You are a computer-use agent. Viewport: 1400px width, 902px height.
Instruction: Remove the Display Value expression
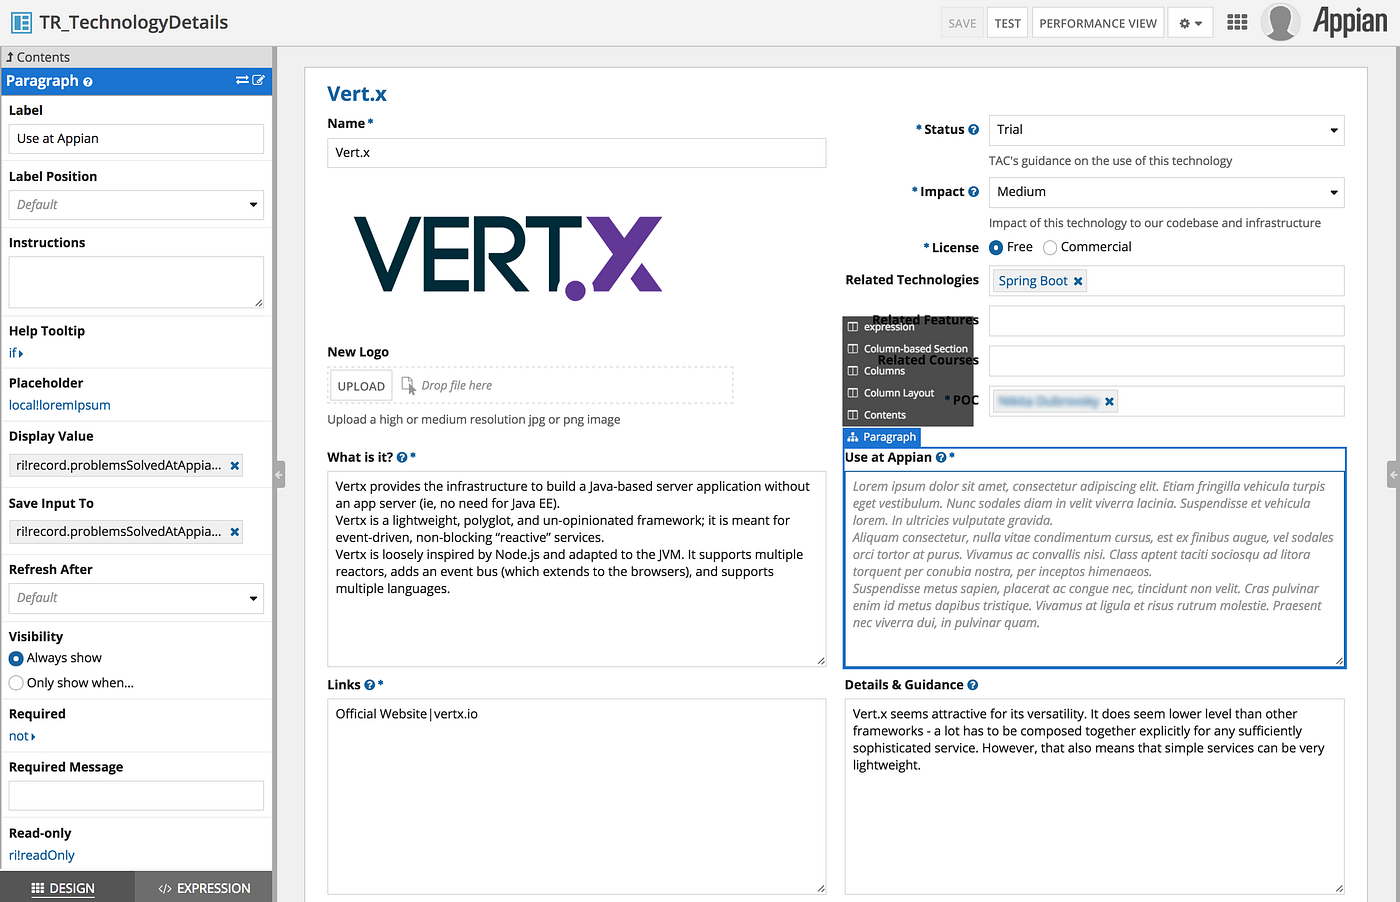[235, 466]
